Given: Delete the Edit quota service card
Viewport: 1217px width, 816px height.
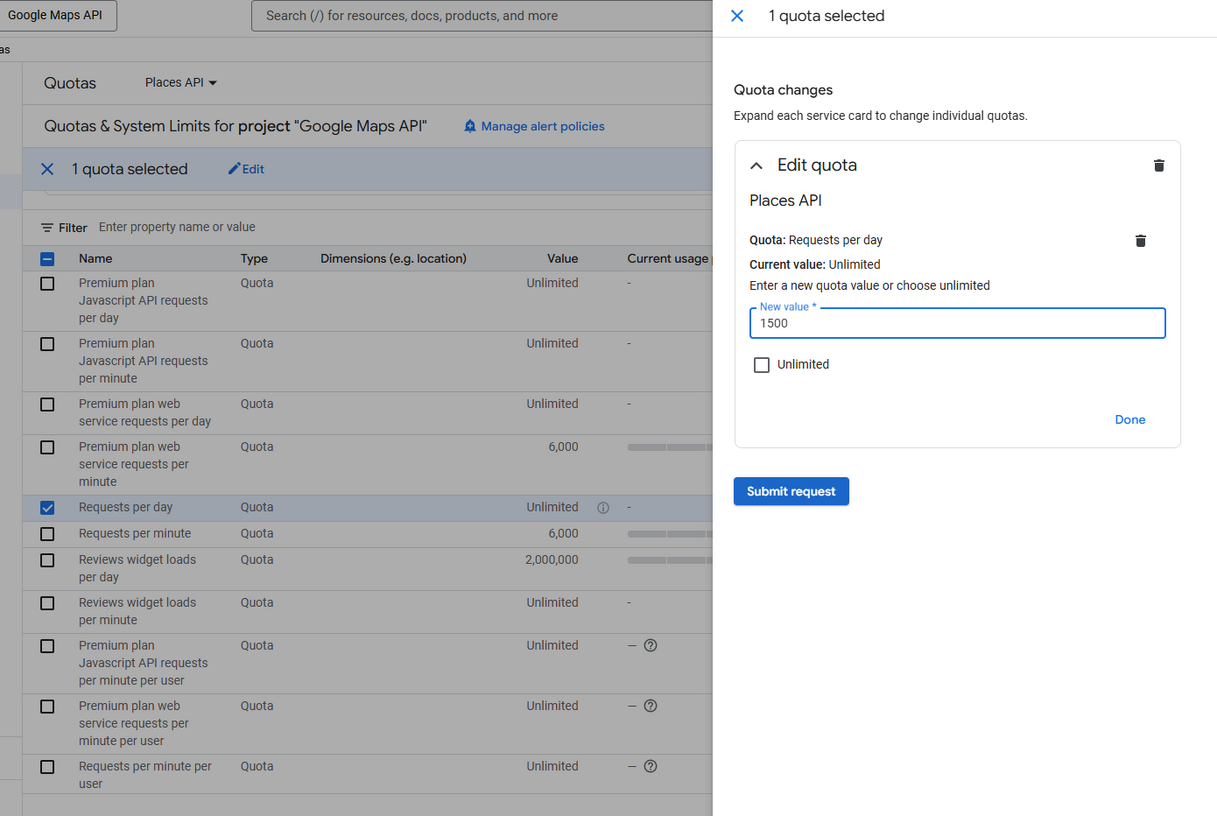Looking at the screenshot, I should coord(1159,165).
